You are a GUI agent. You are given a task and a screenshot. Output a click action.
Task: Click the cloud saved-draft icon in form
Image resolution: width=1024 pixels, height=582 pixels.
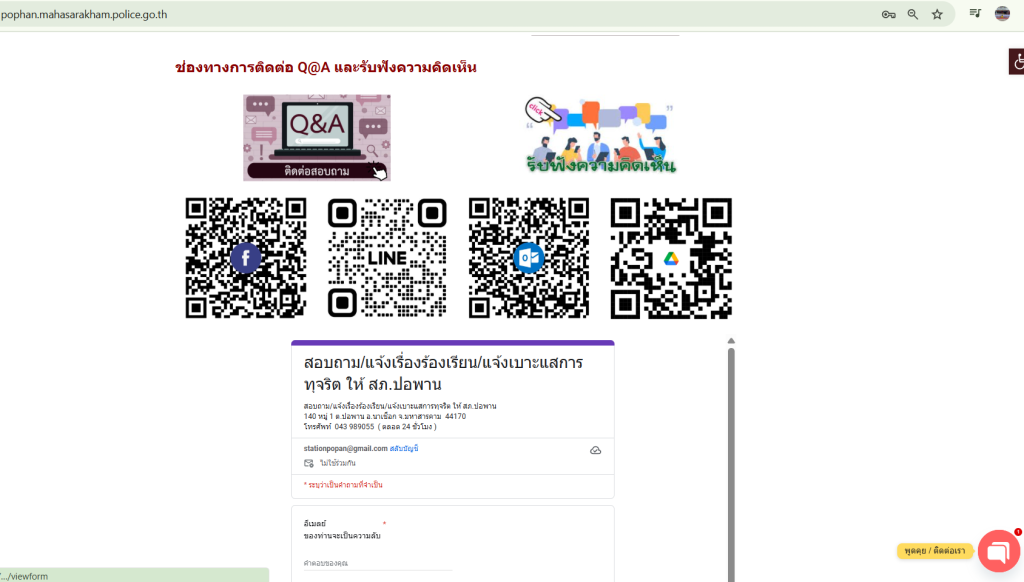click(x=596, y=451)
